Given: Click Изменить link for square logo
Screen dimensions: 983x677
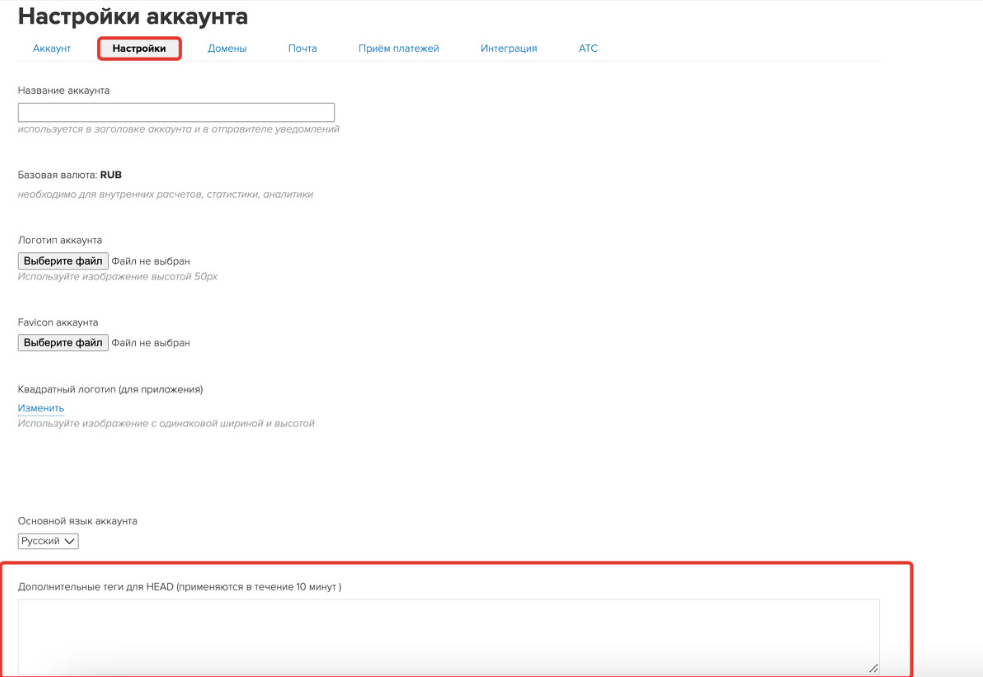Looking at the screenshot, I should (41, 408).
